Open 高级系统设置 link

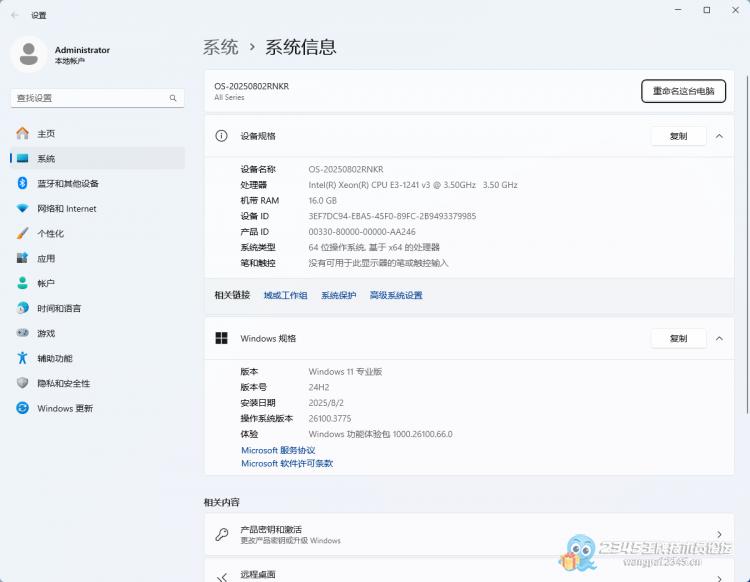pos(396,296)
